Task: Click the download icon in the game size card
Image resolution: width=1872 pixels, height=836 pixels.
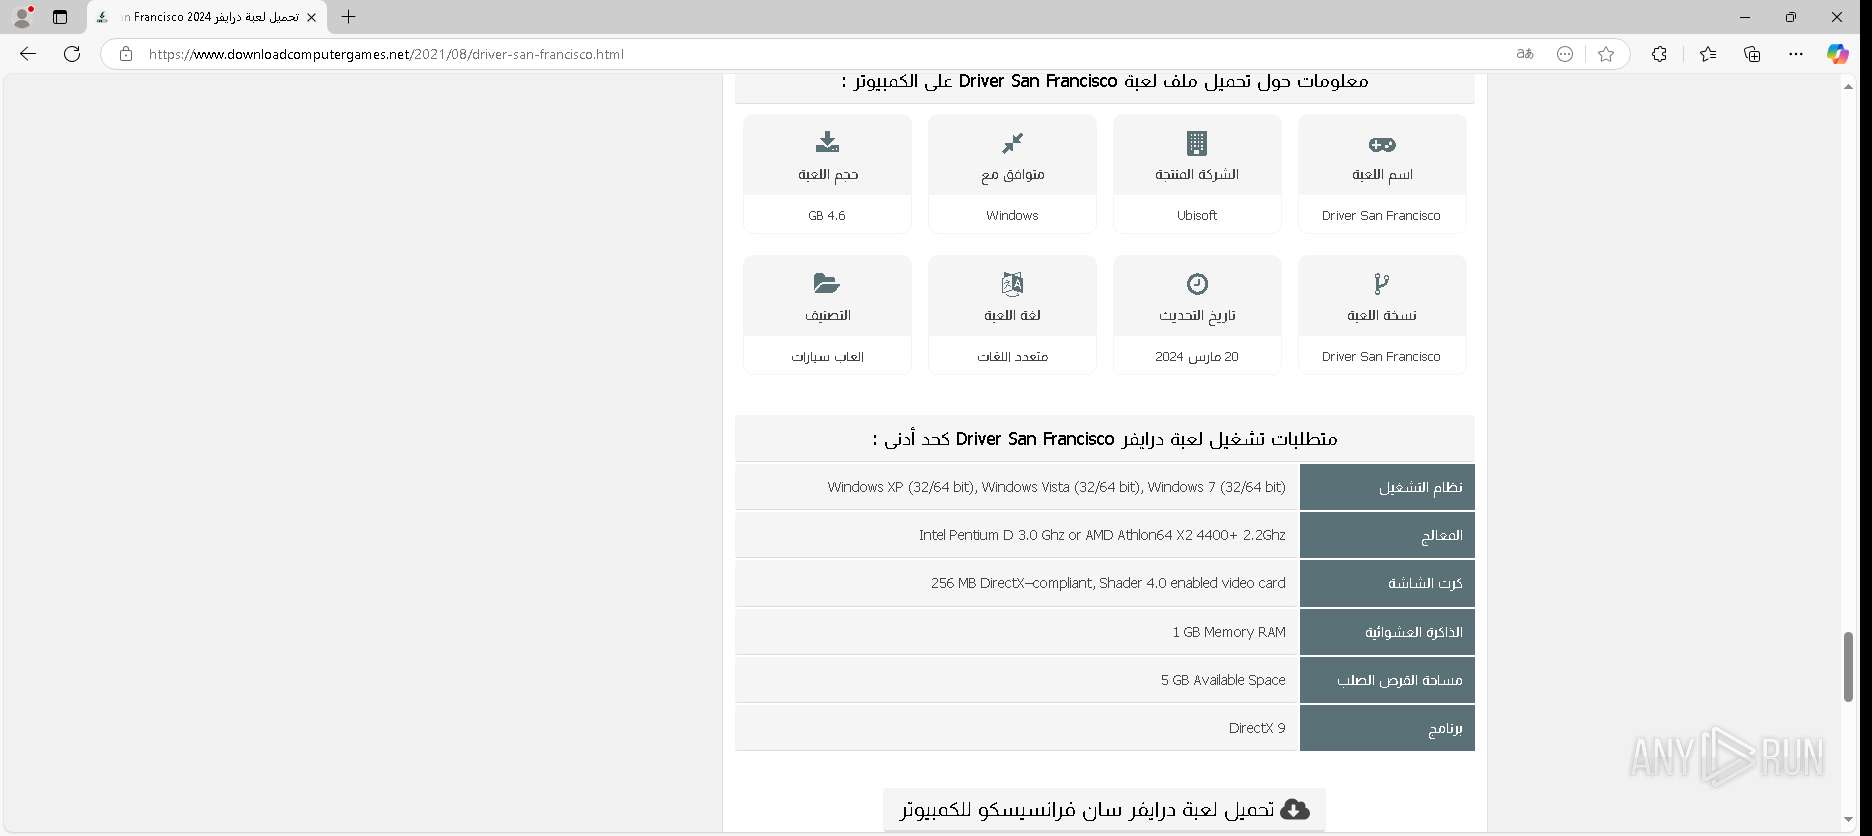Action: [x=827, y=142]
